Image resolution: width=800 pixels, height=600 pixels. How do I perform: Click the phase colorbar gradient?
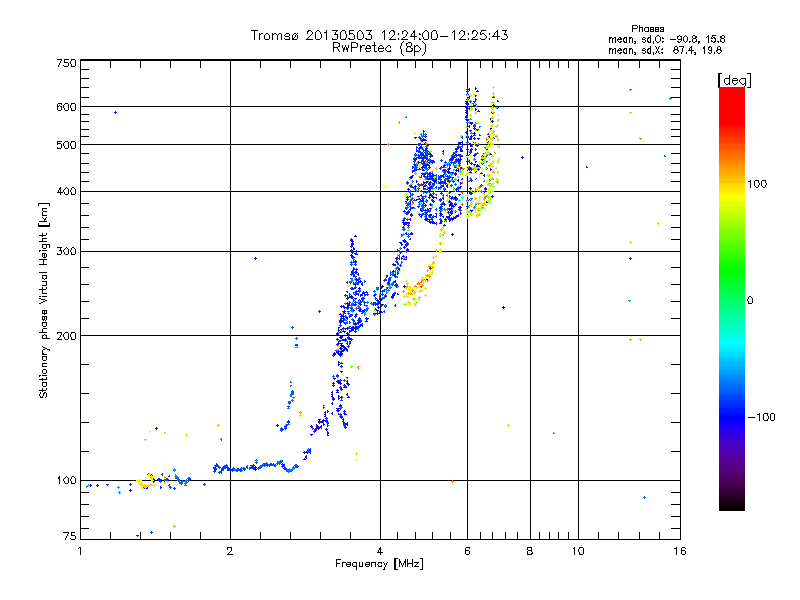732,298
